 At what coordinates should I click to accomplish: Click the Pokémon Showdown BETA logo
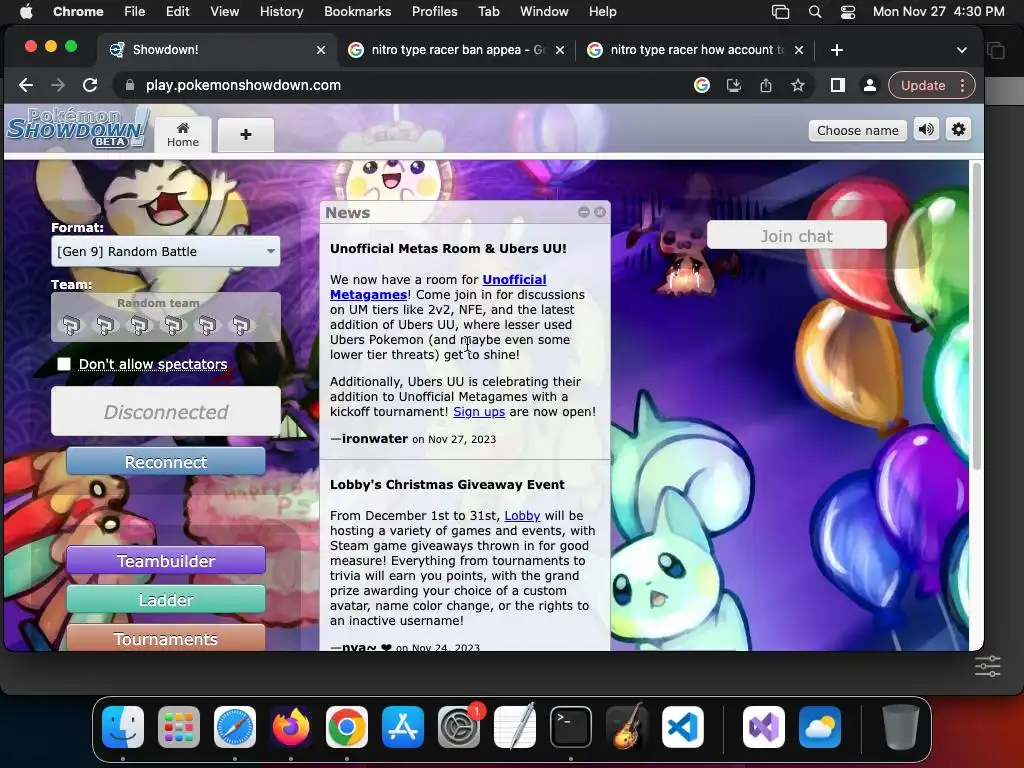[78, 127]
